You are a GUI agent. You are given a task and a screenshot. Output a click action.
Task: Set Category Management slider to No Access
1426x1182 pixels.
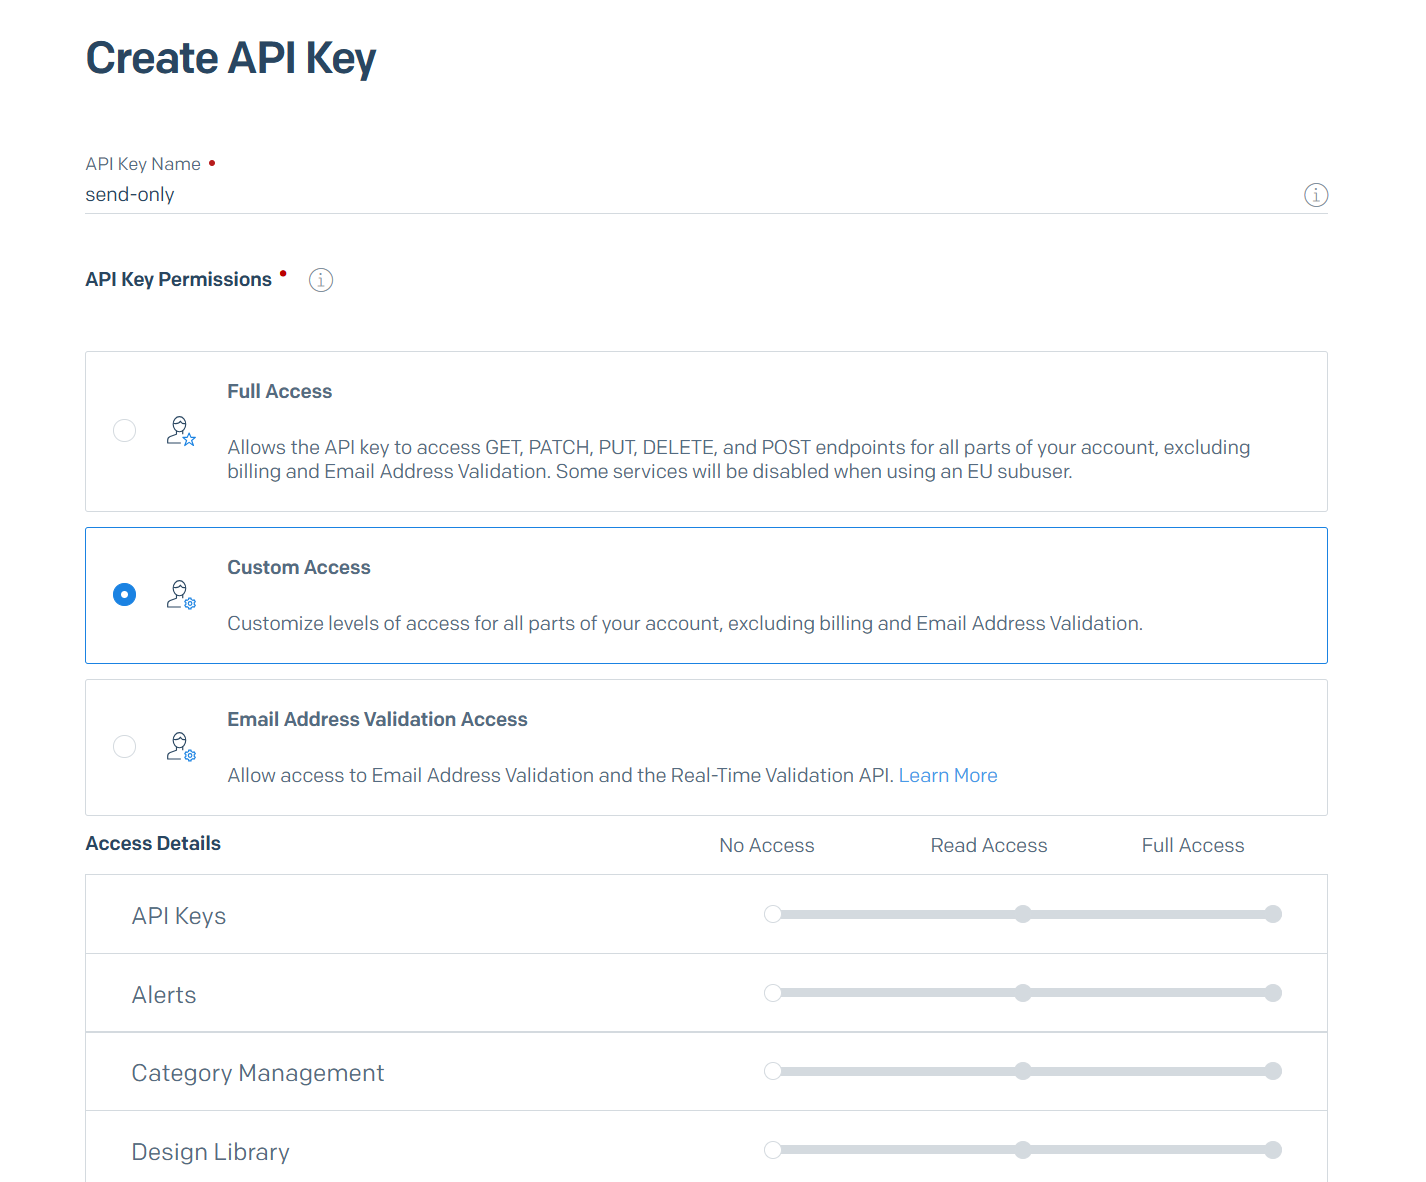(773, 1071)
